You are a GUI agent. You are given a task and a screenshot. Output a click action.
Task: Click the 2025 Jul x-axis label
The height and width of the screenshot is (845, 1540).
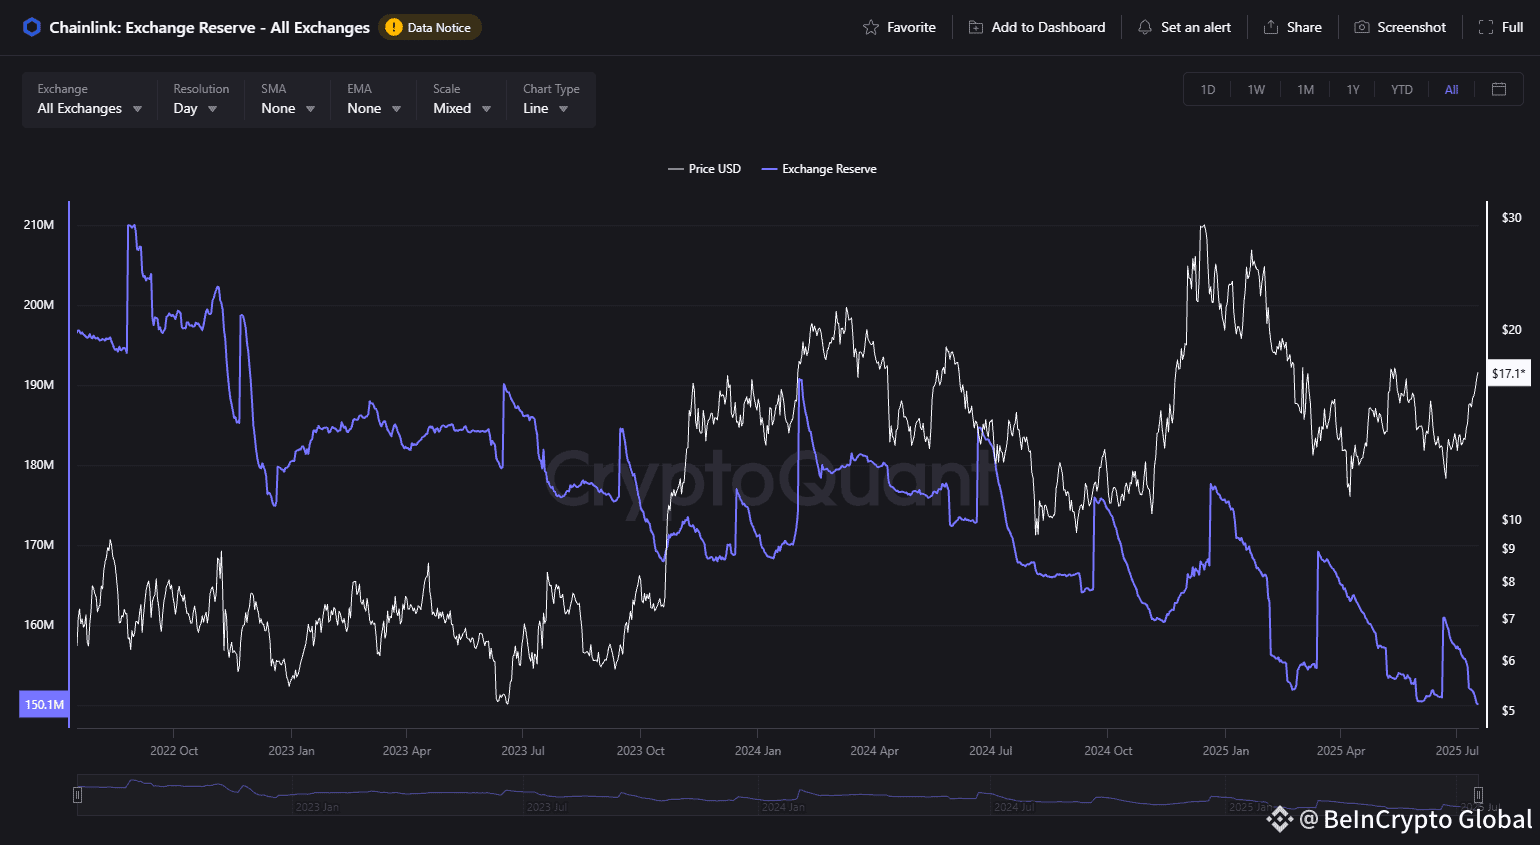coord(1457,750)
